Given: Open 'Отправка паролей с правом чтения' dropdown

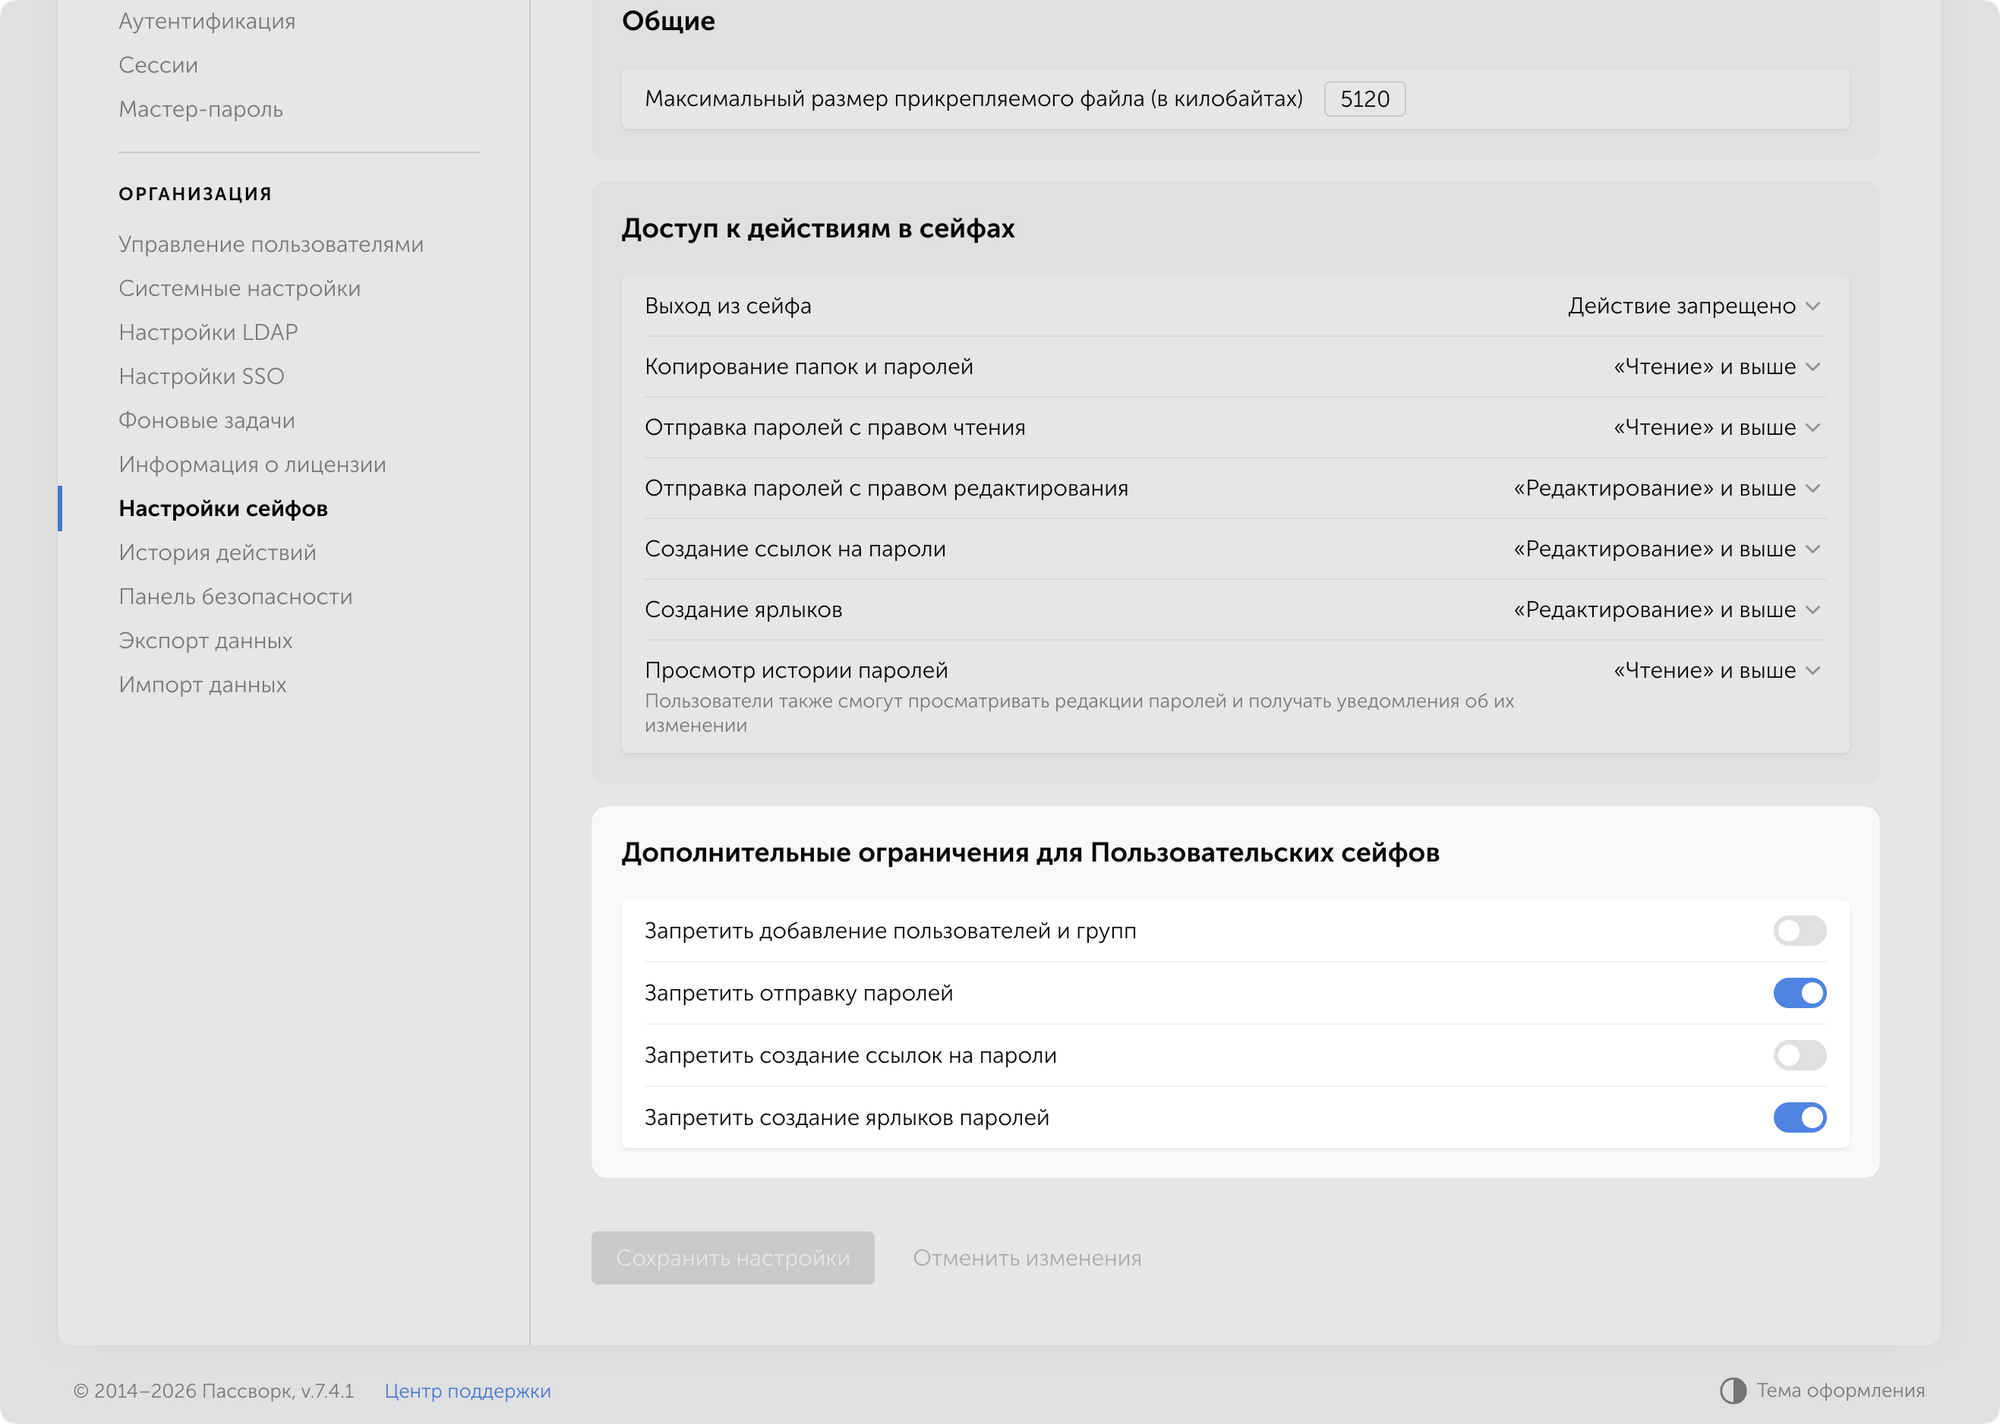Looking at the screenshot, I should click(x=1716, y=428).
